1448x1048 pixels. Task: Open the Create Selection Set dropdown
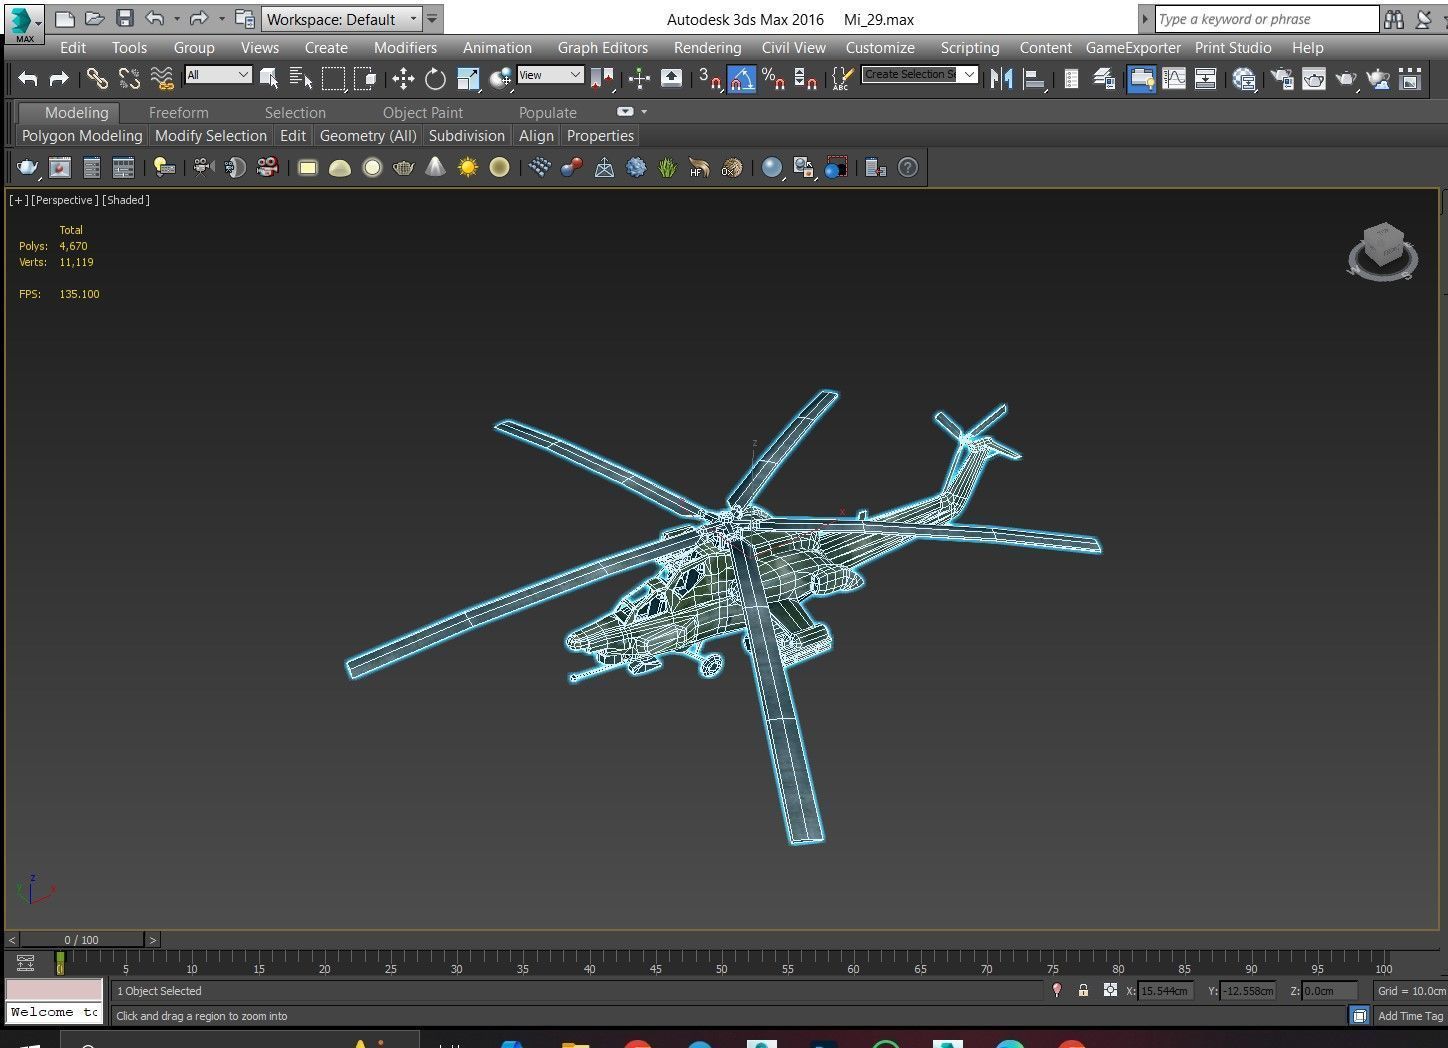coord(919,74)
